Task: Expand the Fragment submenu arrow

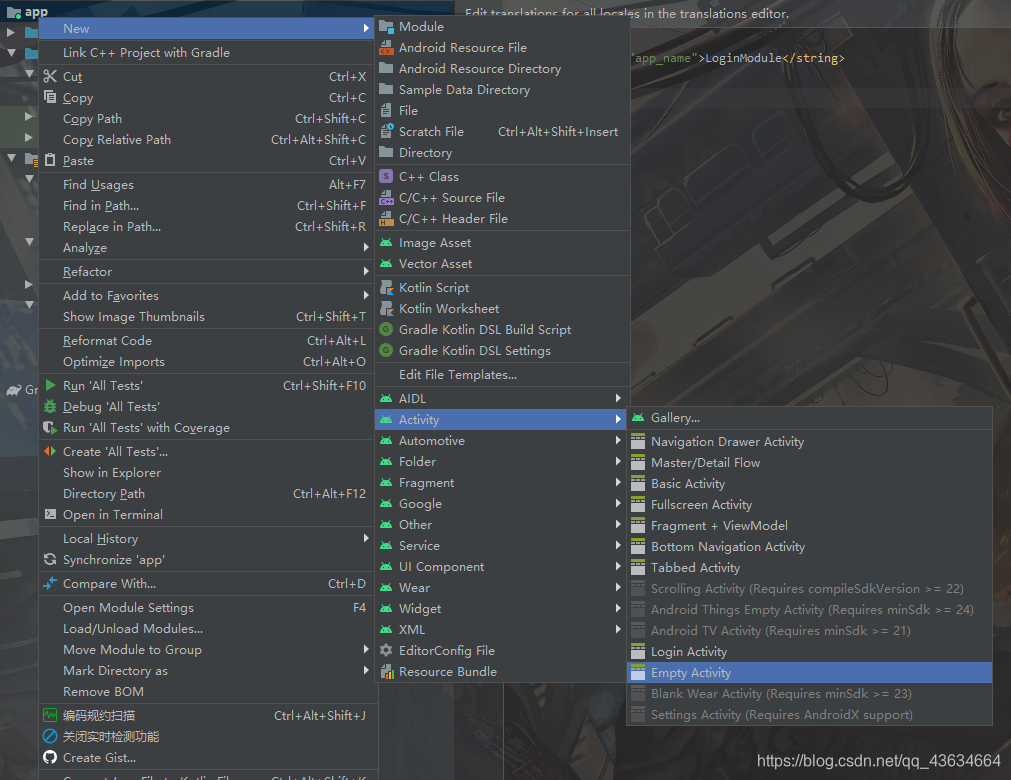Action: pos(618,482)
